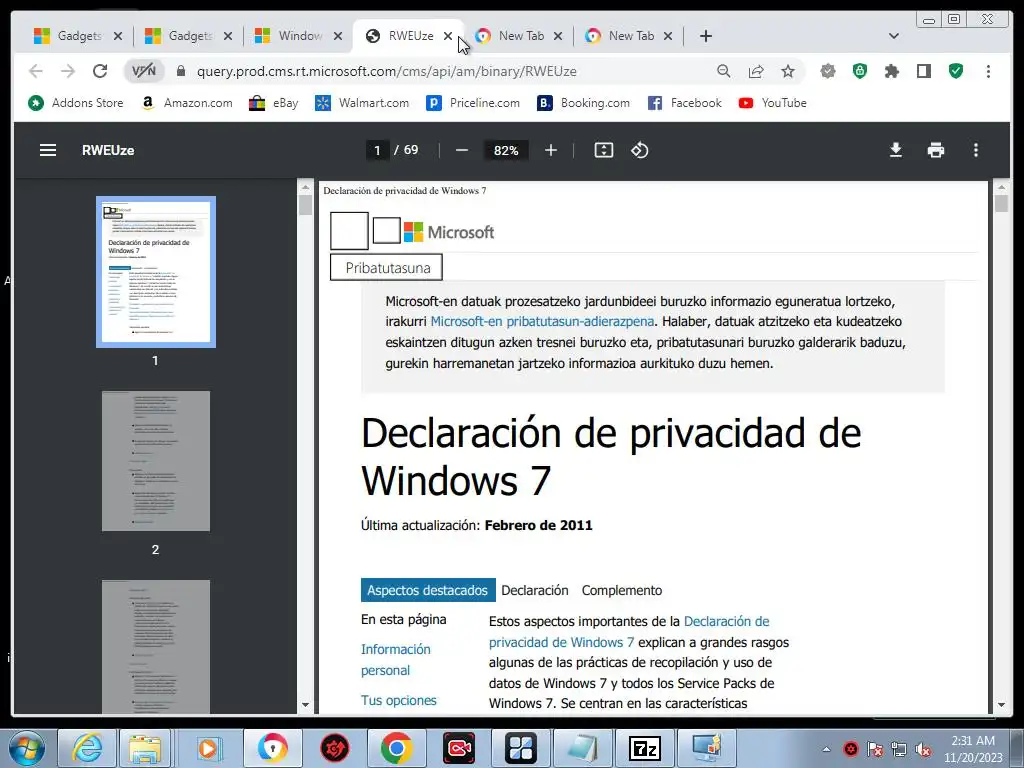Close the RWEUze tab
The width and height of the screenshot is (1024, 768).
448,36
